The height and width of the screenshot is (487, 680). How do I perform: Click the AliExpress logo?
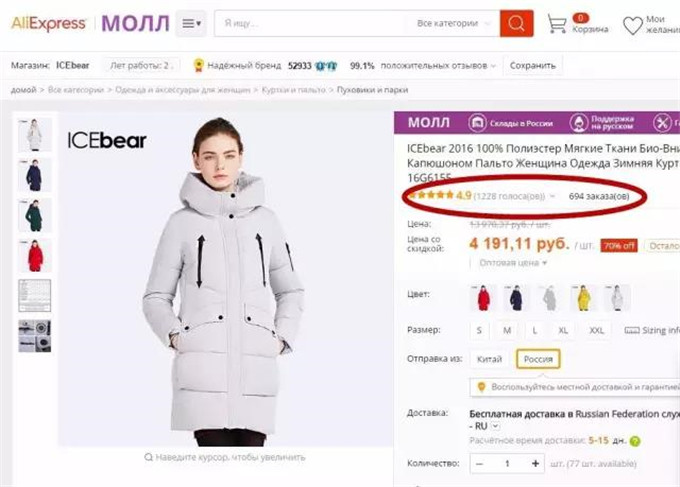click(47, 22)
